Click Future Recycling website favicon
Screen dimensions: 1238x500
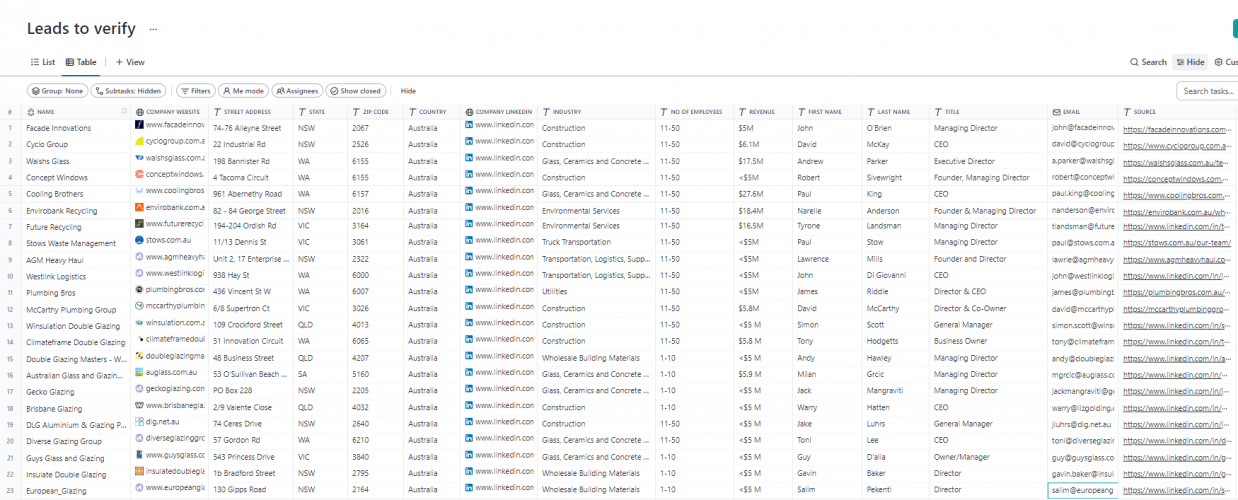140,226
